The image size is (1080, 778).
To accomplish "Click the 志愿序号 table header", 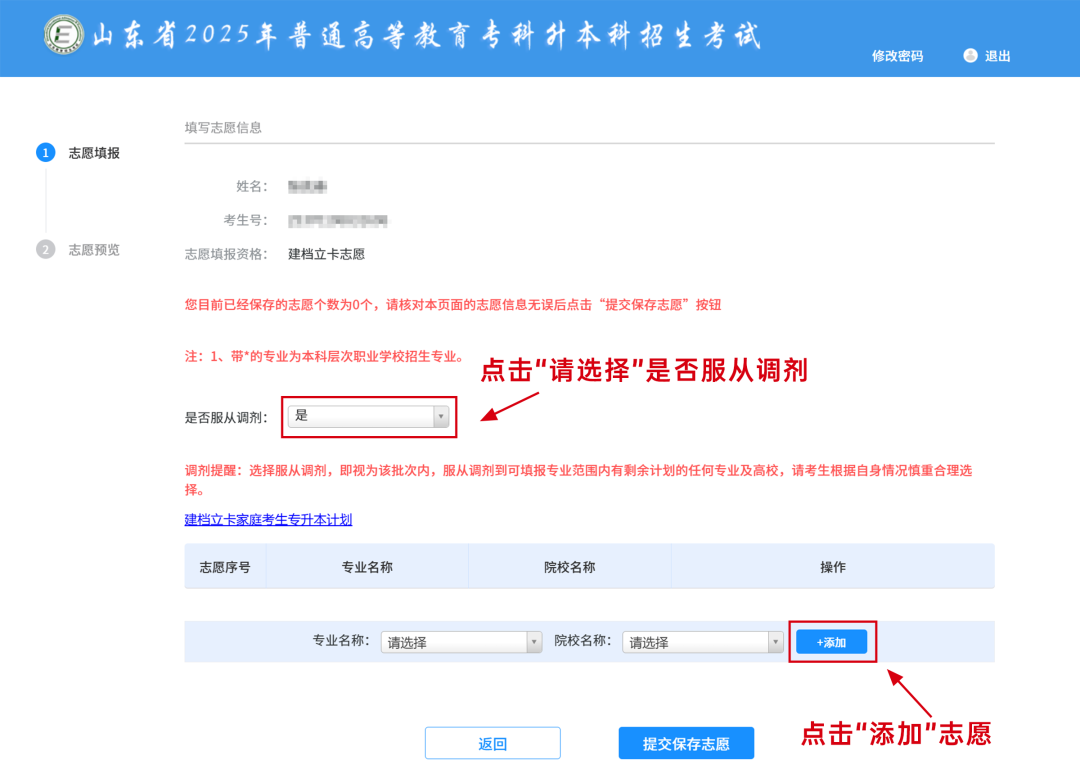I will point(225,566).
